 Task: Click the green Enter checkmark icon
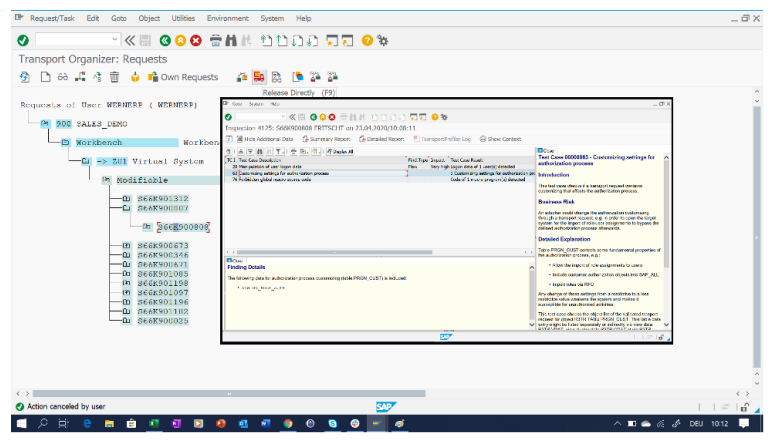click(22, 40)
